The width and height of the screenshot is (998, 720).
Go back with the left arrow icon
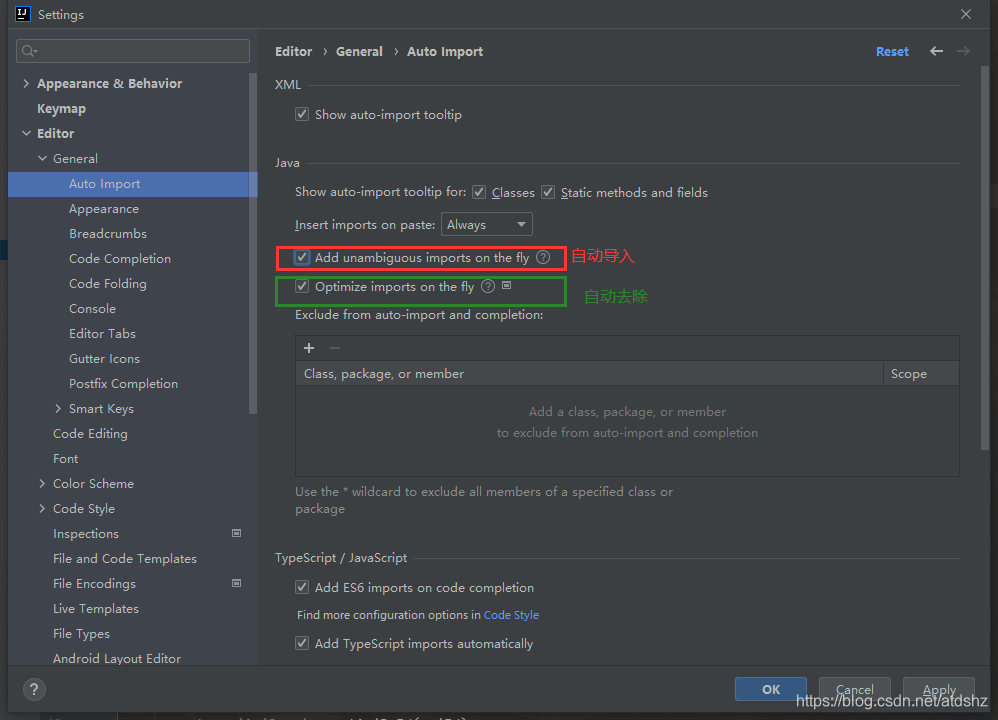[x=936, y=51]
